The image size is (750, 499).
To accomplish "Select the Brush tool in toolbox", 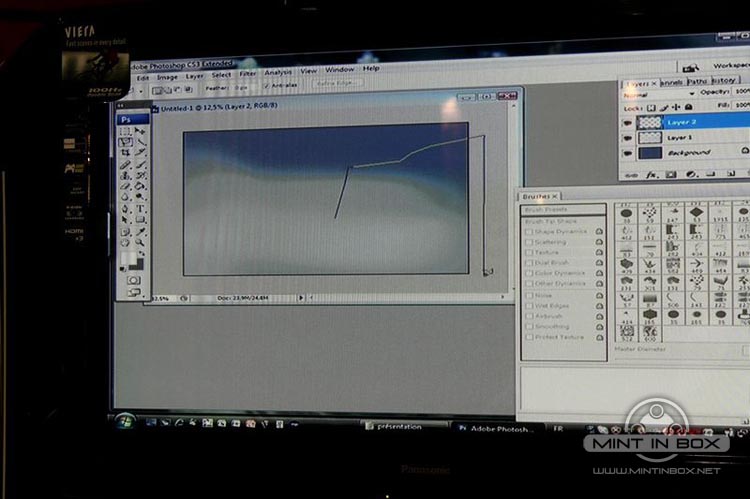I will [x=141, y=165].
